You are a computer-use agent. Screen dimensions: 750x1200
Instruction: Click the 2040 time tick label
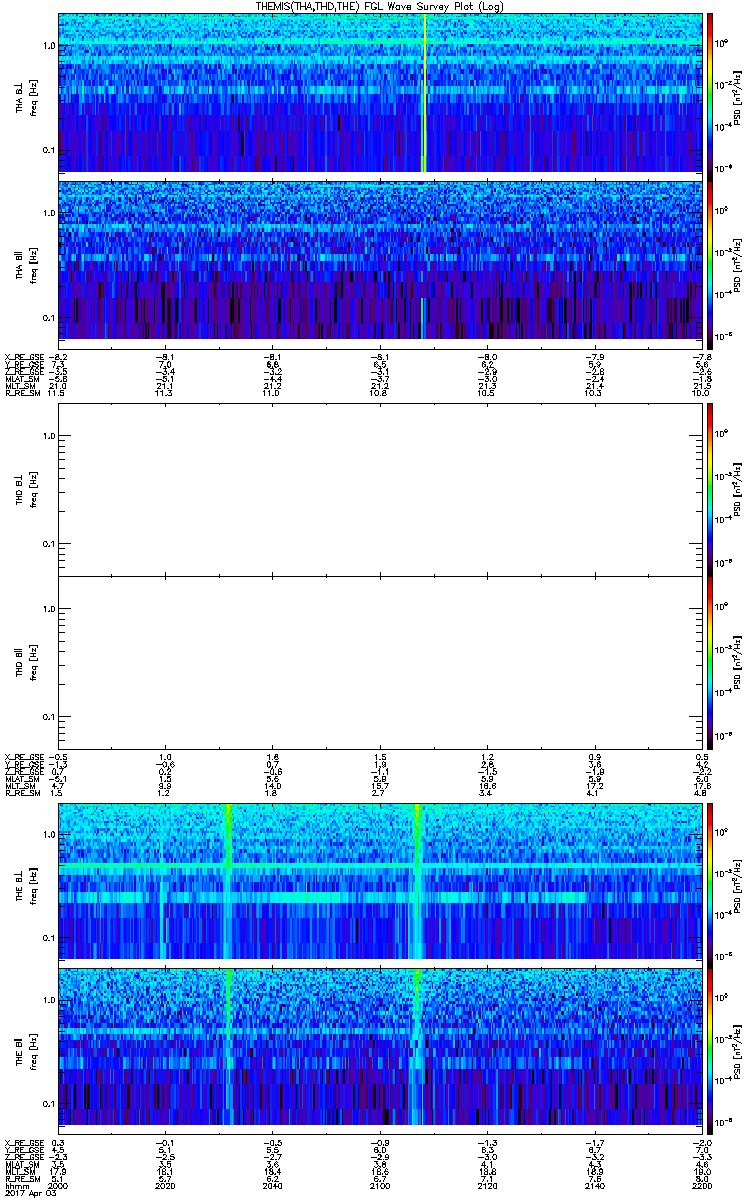click(x=272, y=1186)
